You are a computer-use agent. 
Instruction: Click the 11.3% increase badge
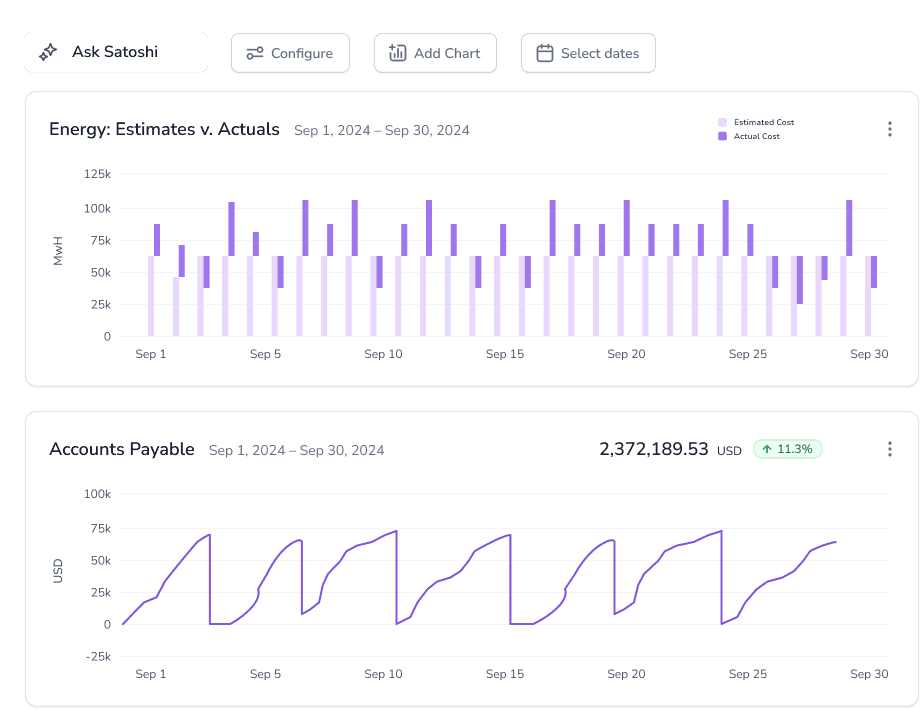pos(788,449)
